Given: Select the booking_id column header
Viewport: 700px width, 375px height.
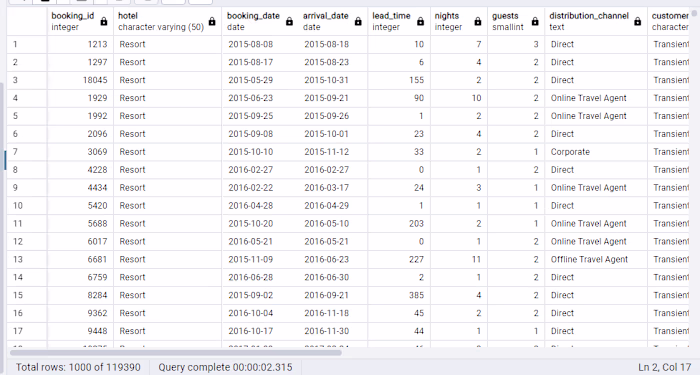Looking at the screenshot, I should point(80,21).
